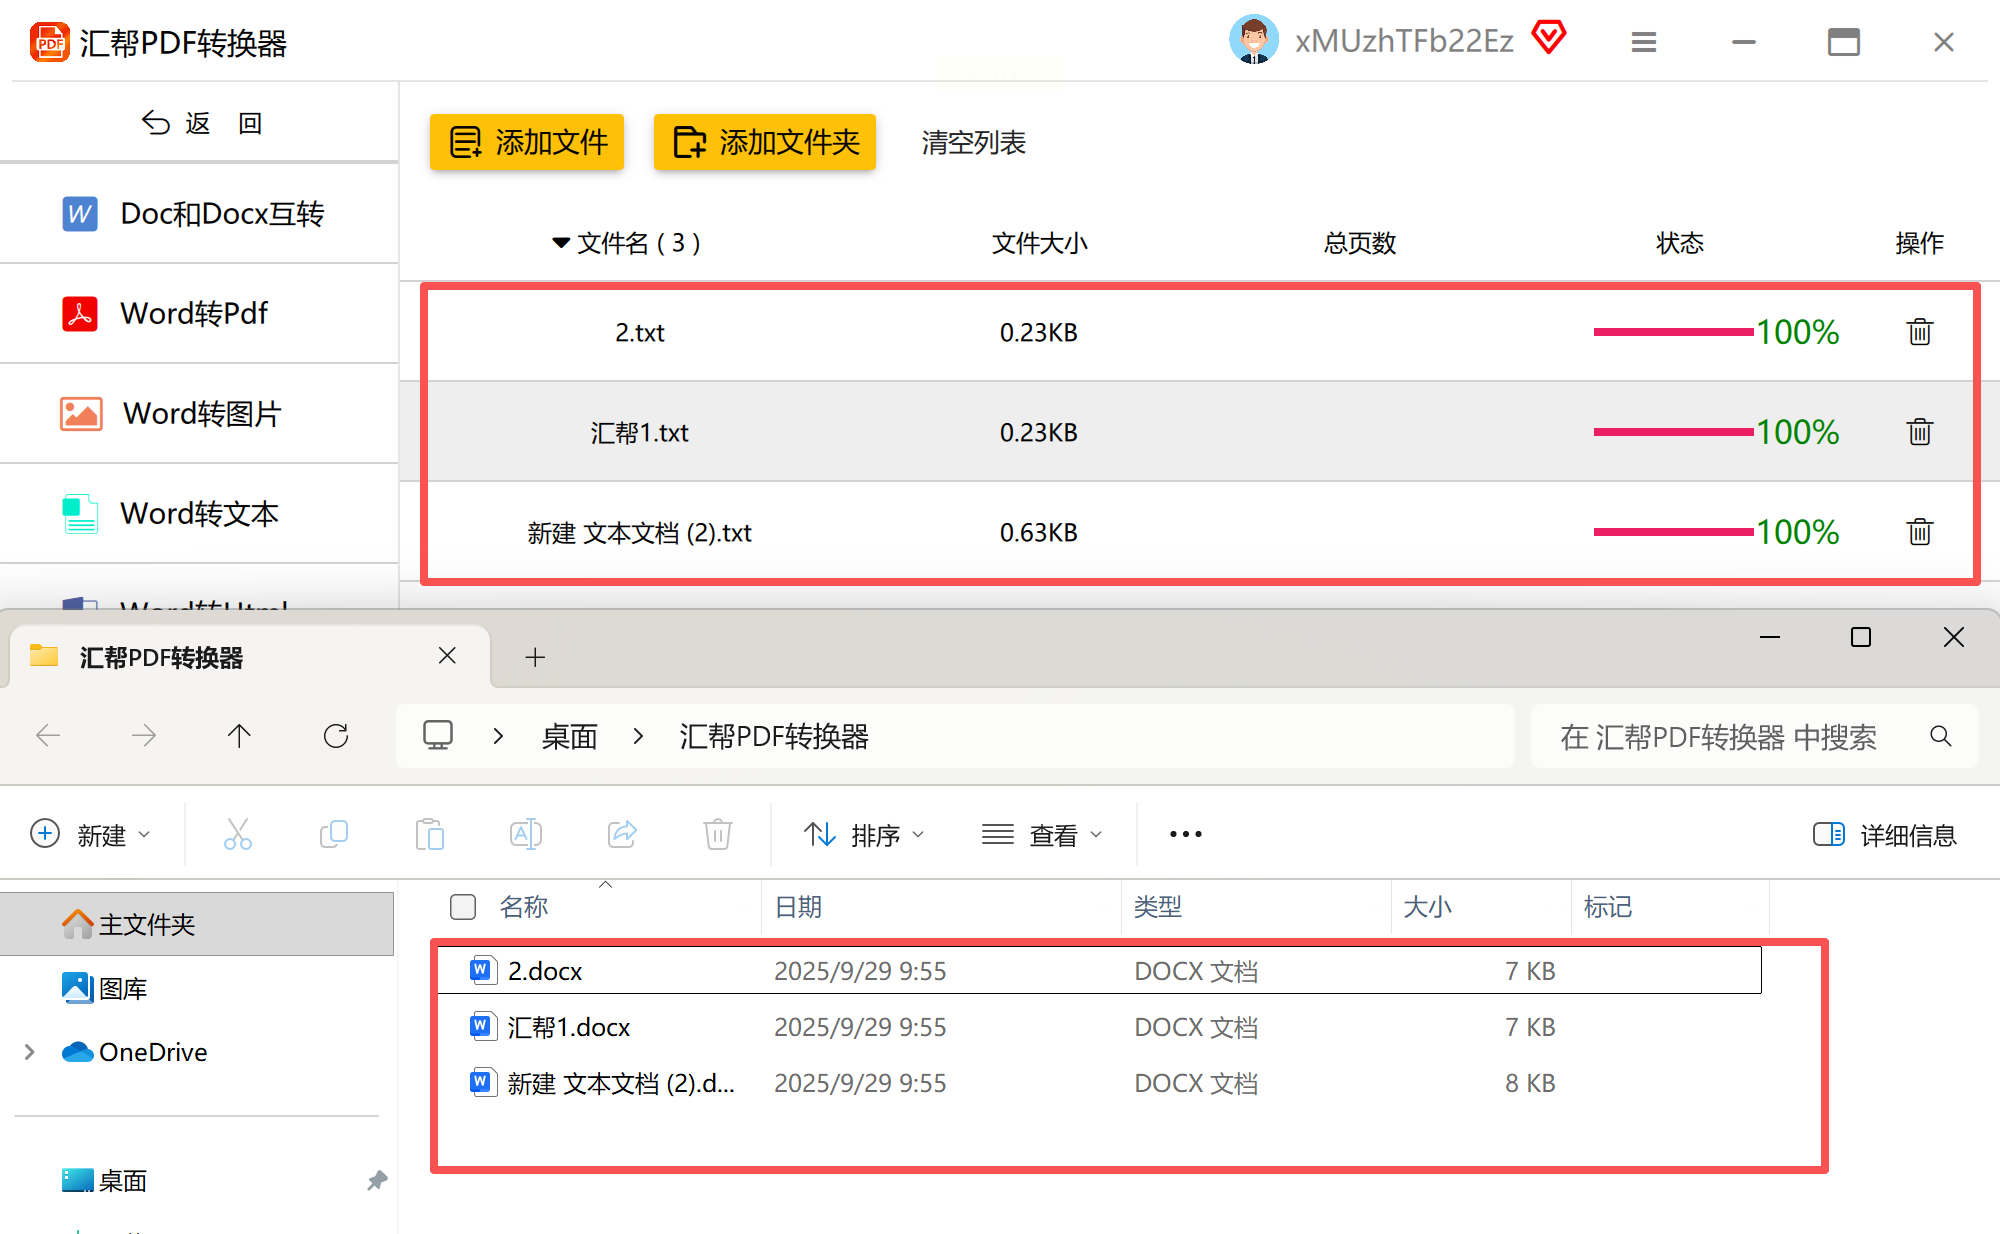Image resolution: width=2000 pixels, height=1234 pixels.
Task: Collapse the 文件名 (3) list triangle
Action: [x=561, y=243]
